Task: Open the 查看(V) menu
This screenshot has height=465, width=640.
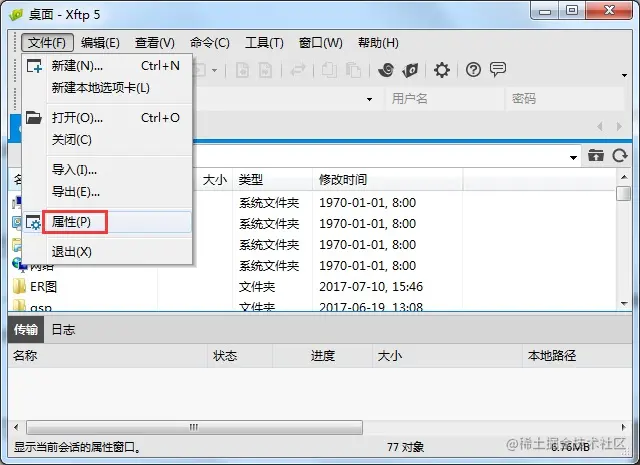Action: (155, 42)
